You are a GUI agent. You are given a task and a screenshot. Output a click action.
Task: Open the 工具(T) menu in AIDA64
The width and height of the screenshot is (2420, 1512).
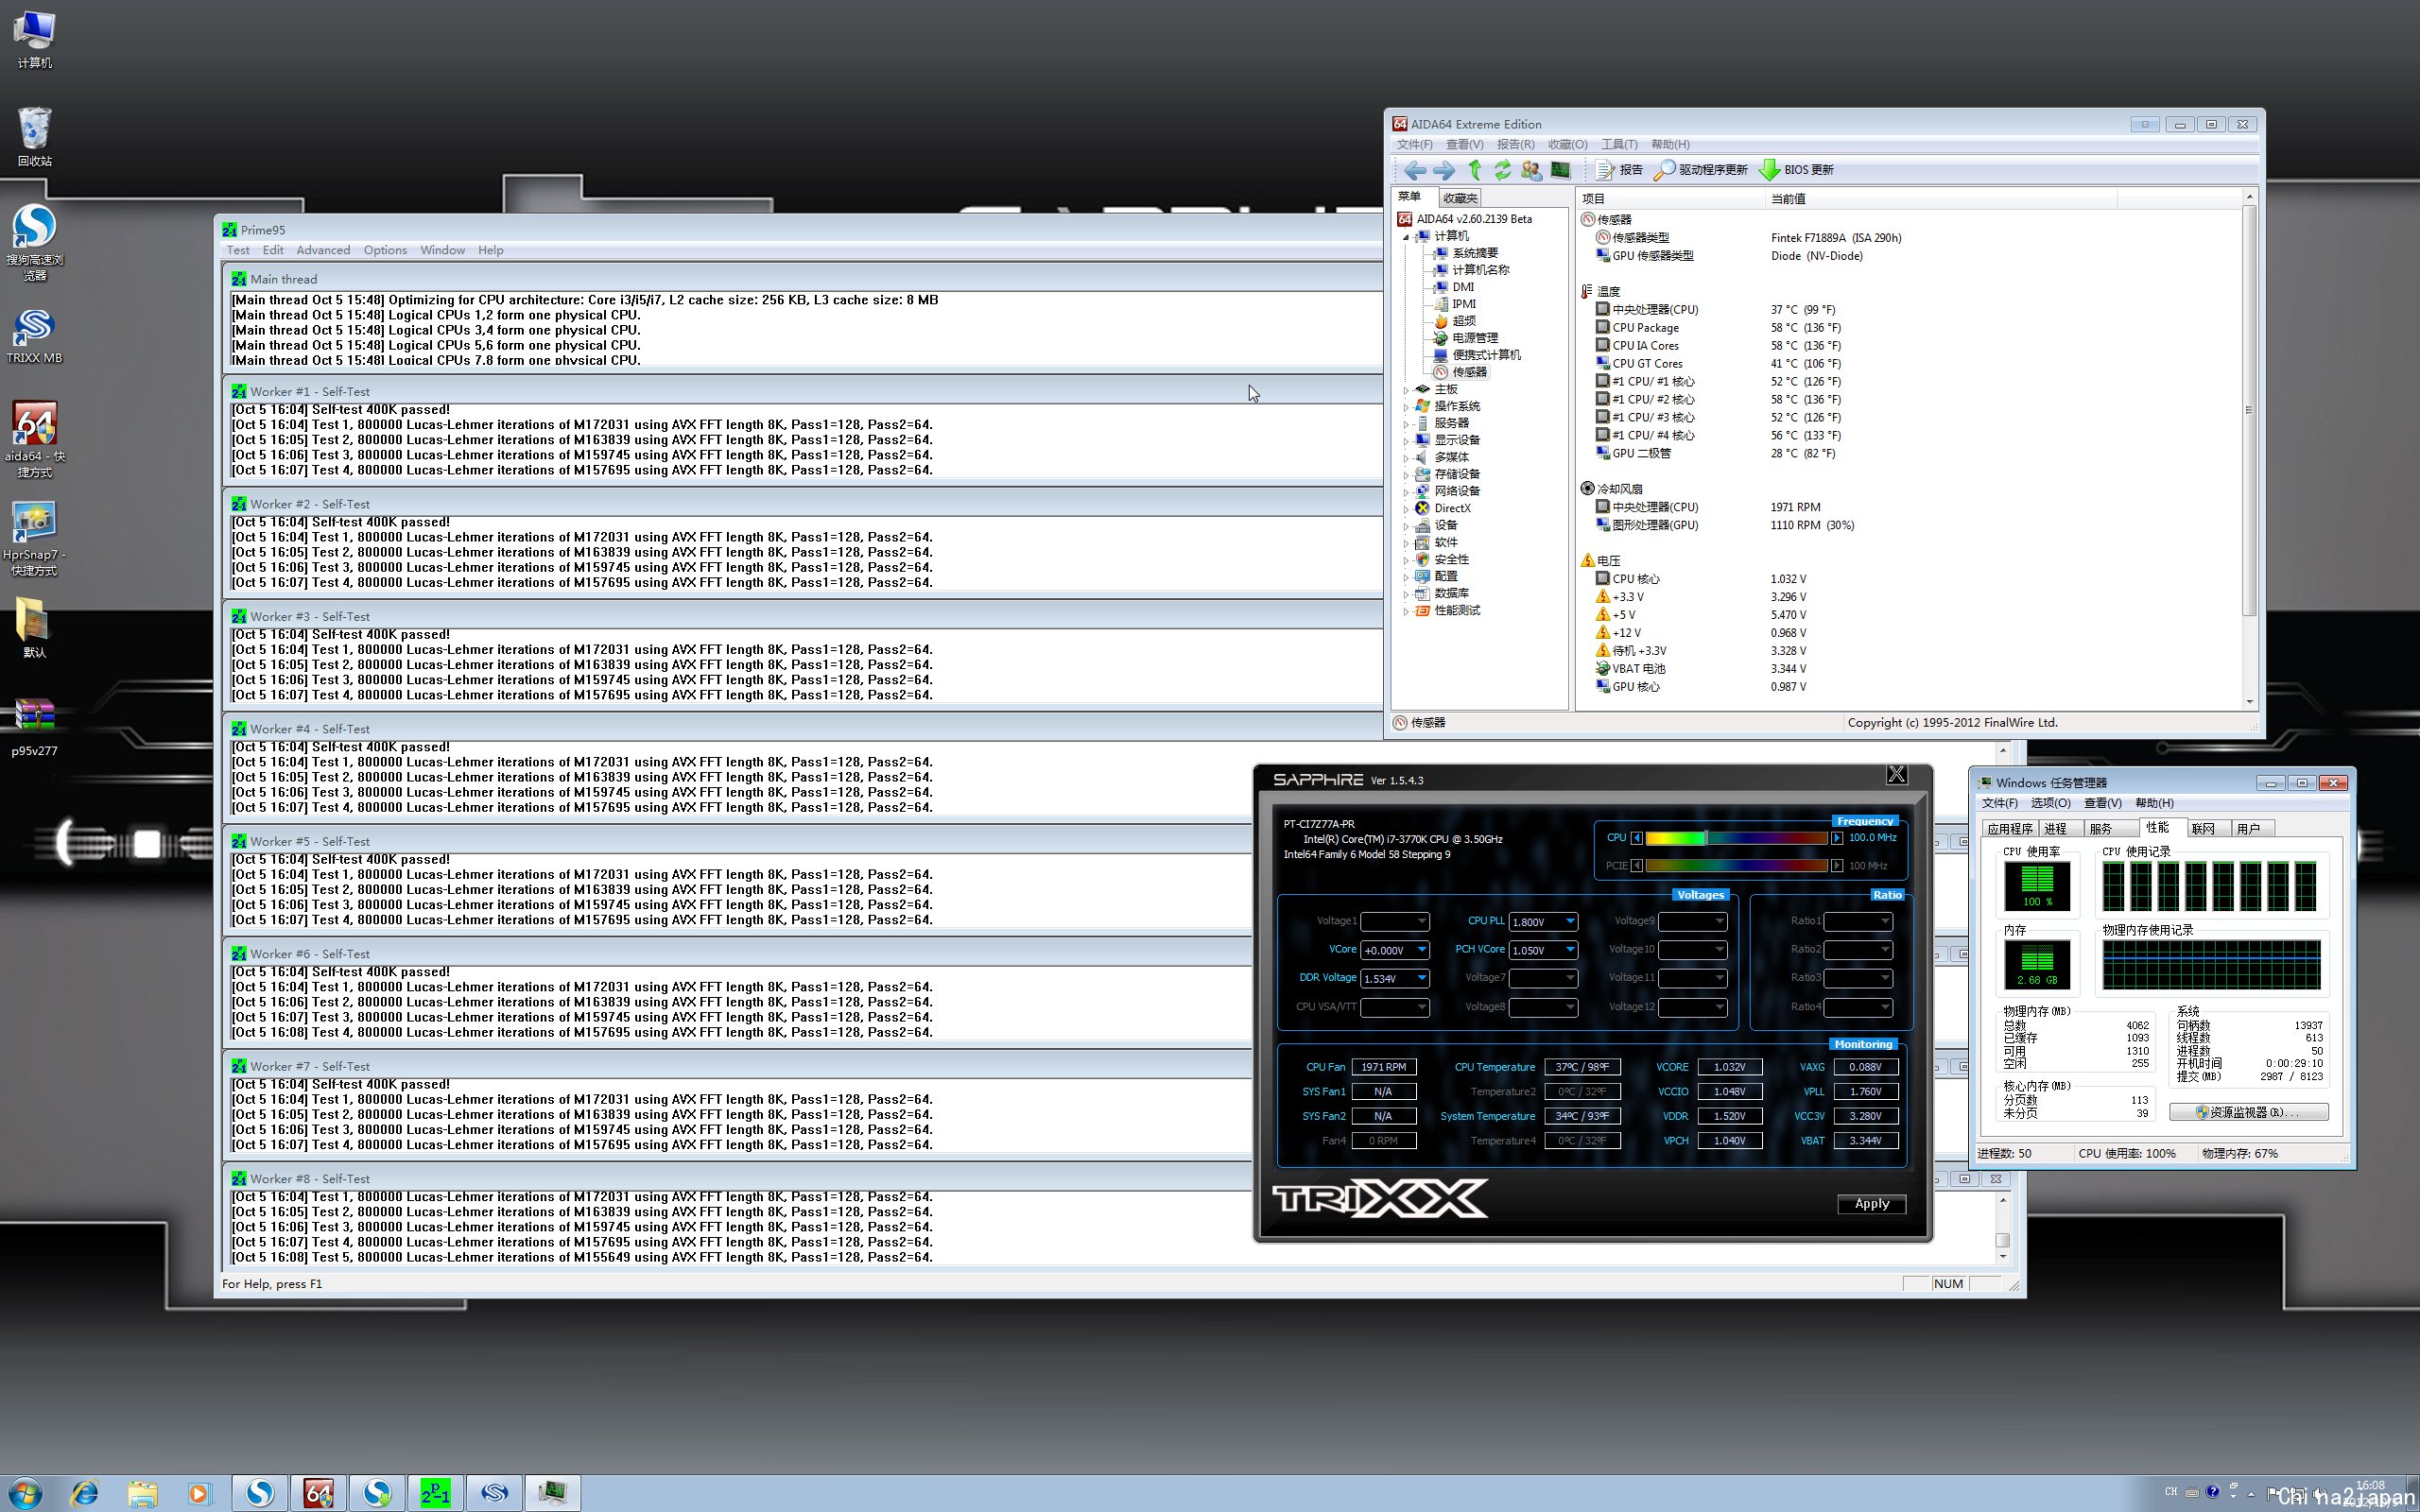click(x=1619, y=145)
